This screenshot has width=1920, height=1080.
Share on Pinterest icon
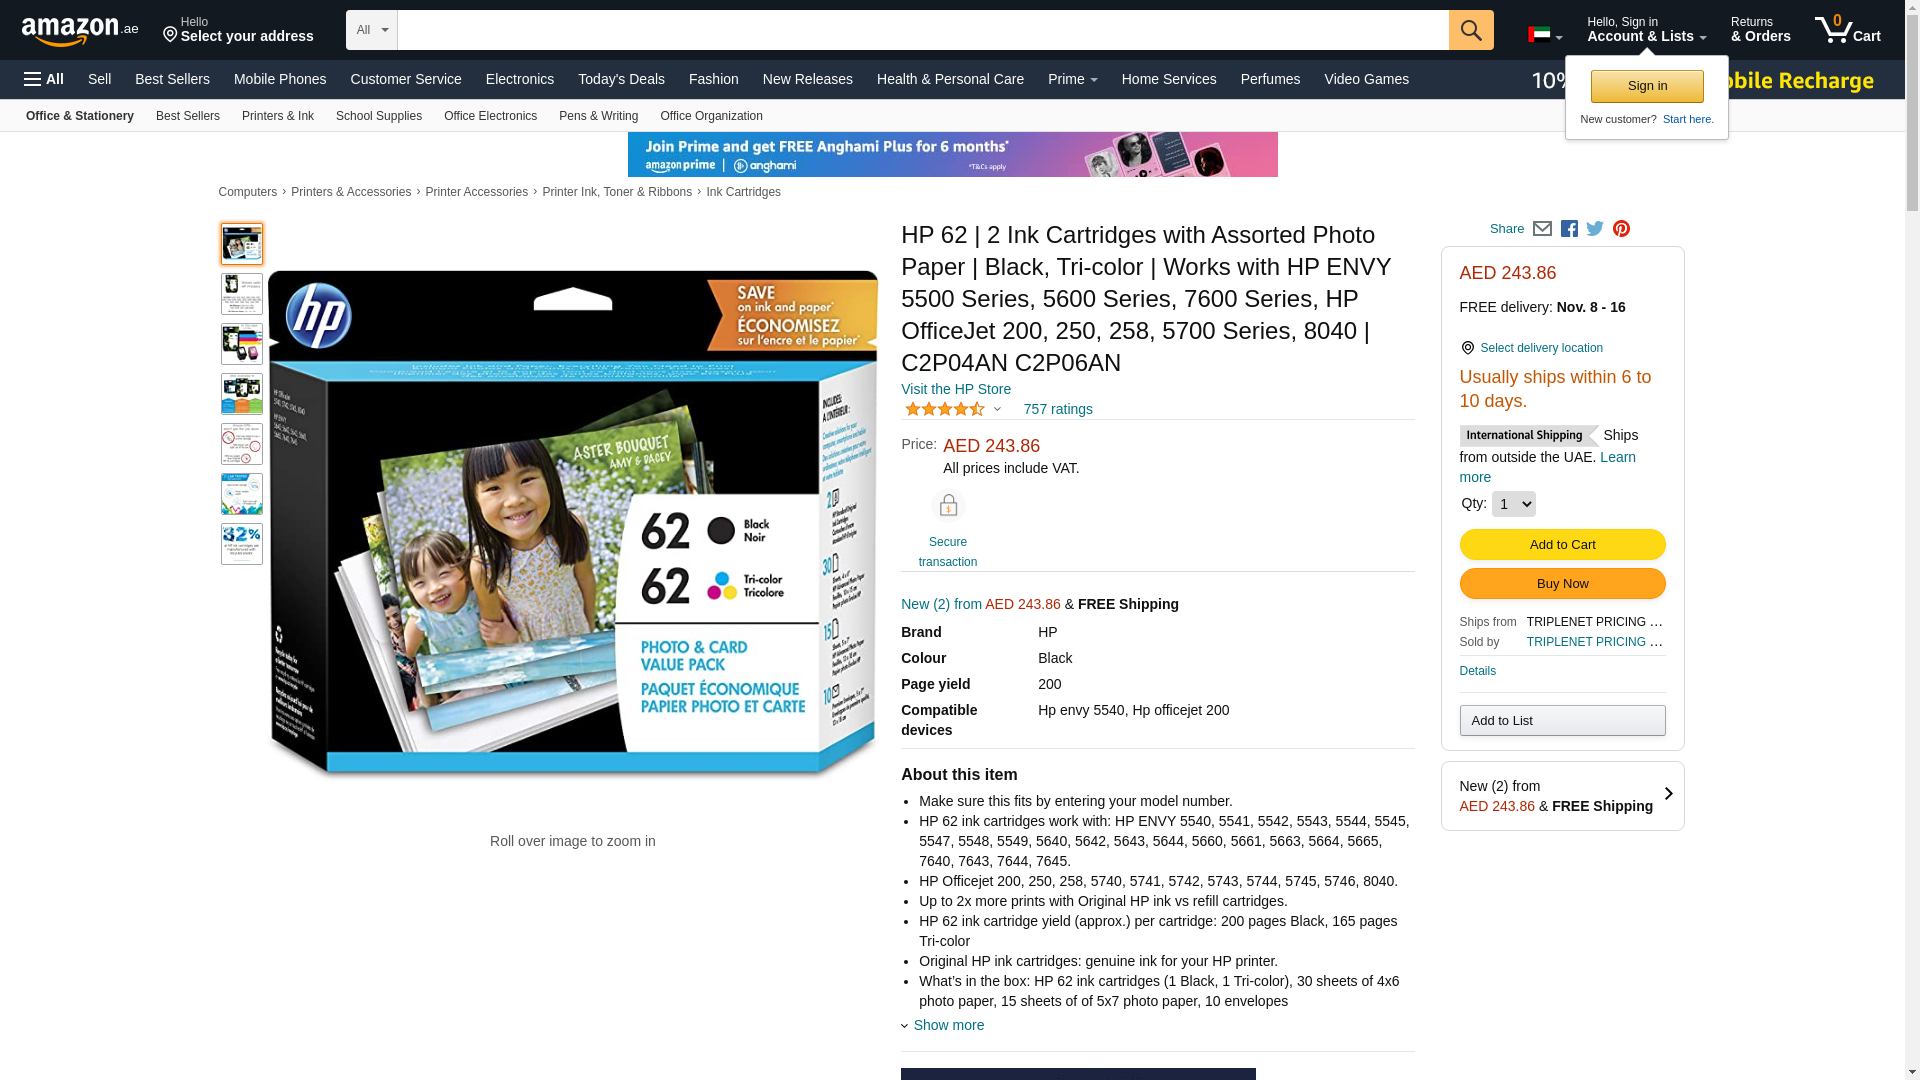(1621, 229)
